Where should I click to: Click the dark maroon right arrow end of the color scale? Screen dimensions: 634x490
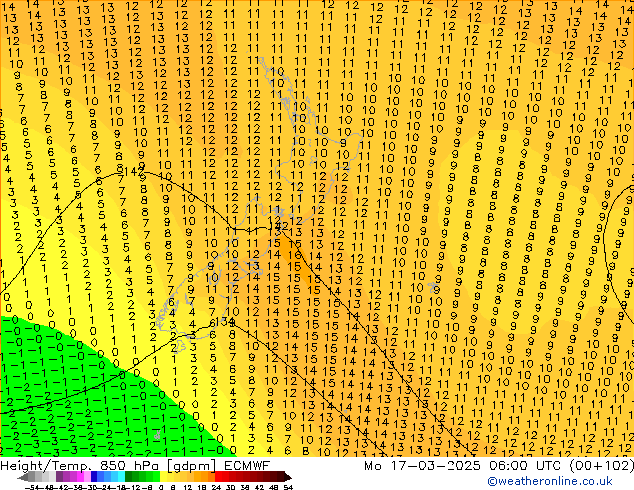point(287,477)
